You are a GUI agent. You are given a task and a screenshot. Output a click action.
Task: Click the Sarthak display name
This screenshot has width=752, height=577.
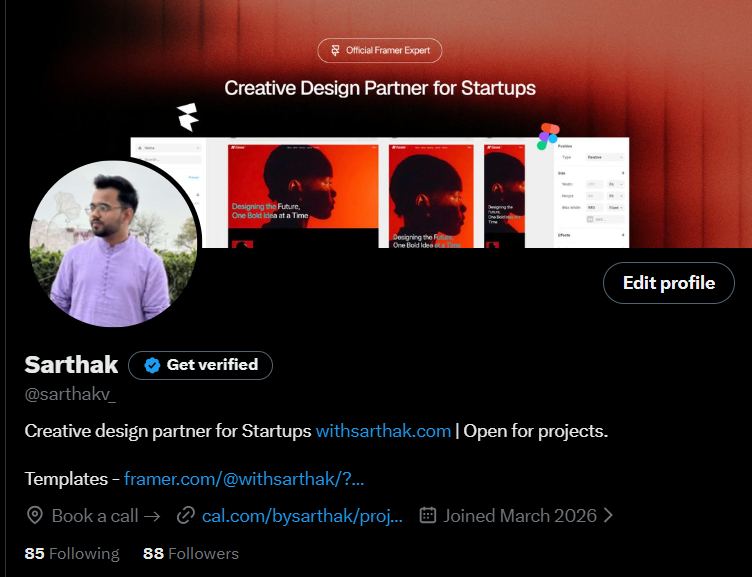point(71,365)
